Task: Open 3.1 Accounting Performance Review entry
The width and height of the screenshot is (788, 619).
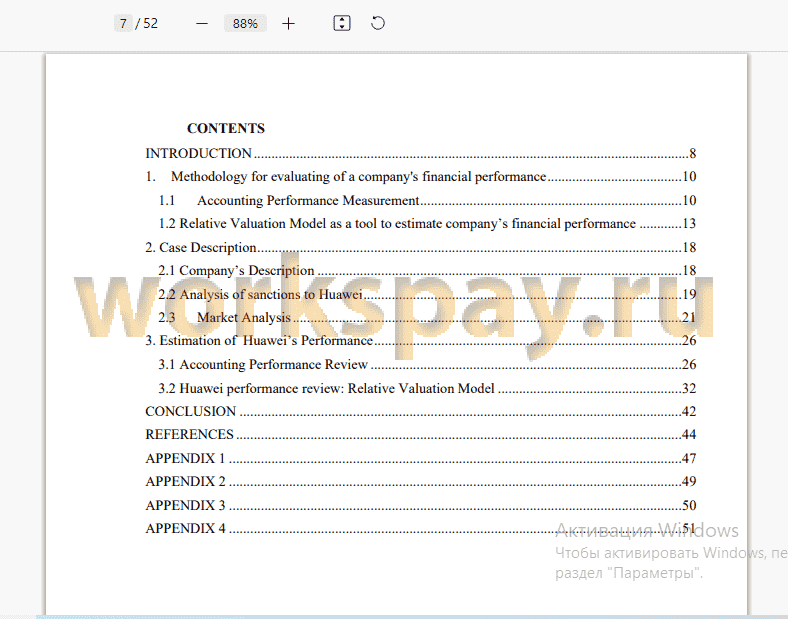Action: pos(427,364)
